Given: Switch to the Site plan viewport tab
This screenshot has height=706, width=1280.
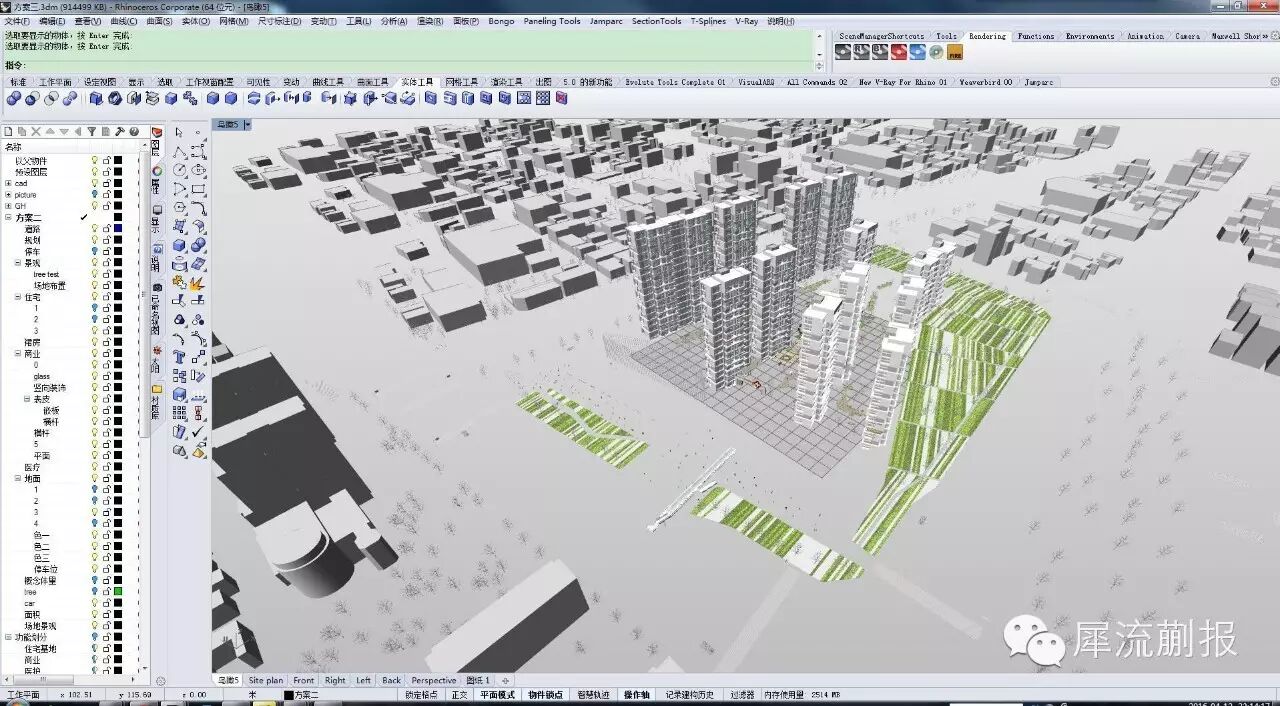Looking at the screenshot, I should [266, 680].
